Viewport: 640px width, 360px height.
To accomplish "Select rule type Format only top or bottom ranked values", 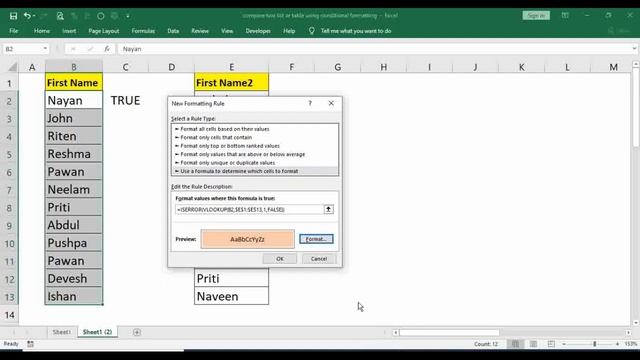I will 255,146.
